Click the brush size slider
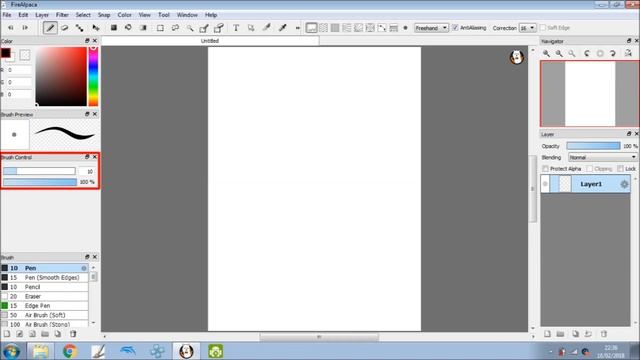 click(39, 171)
